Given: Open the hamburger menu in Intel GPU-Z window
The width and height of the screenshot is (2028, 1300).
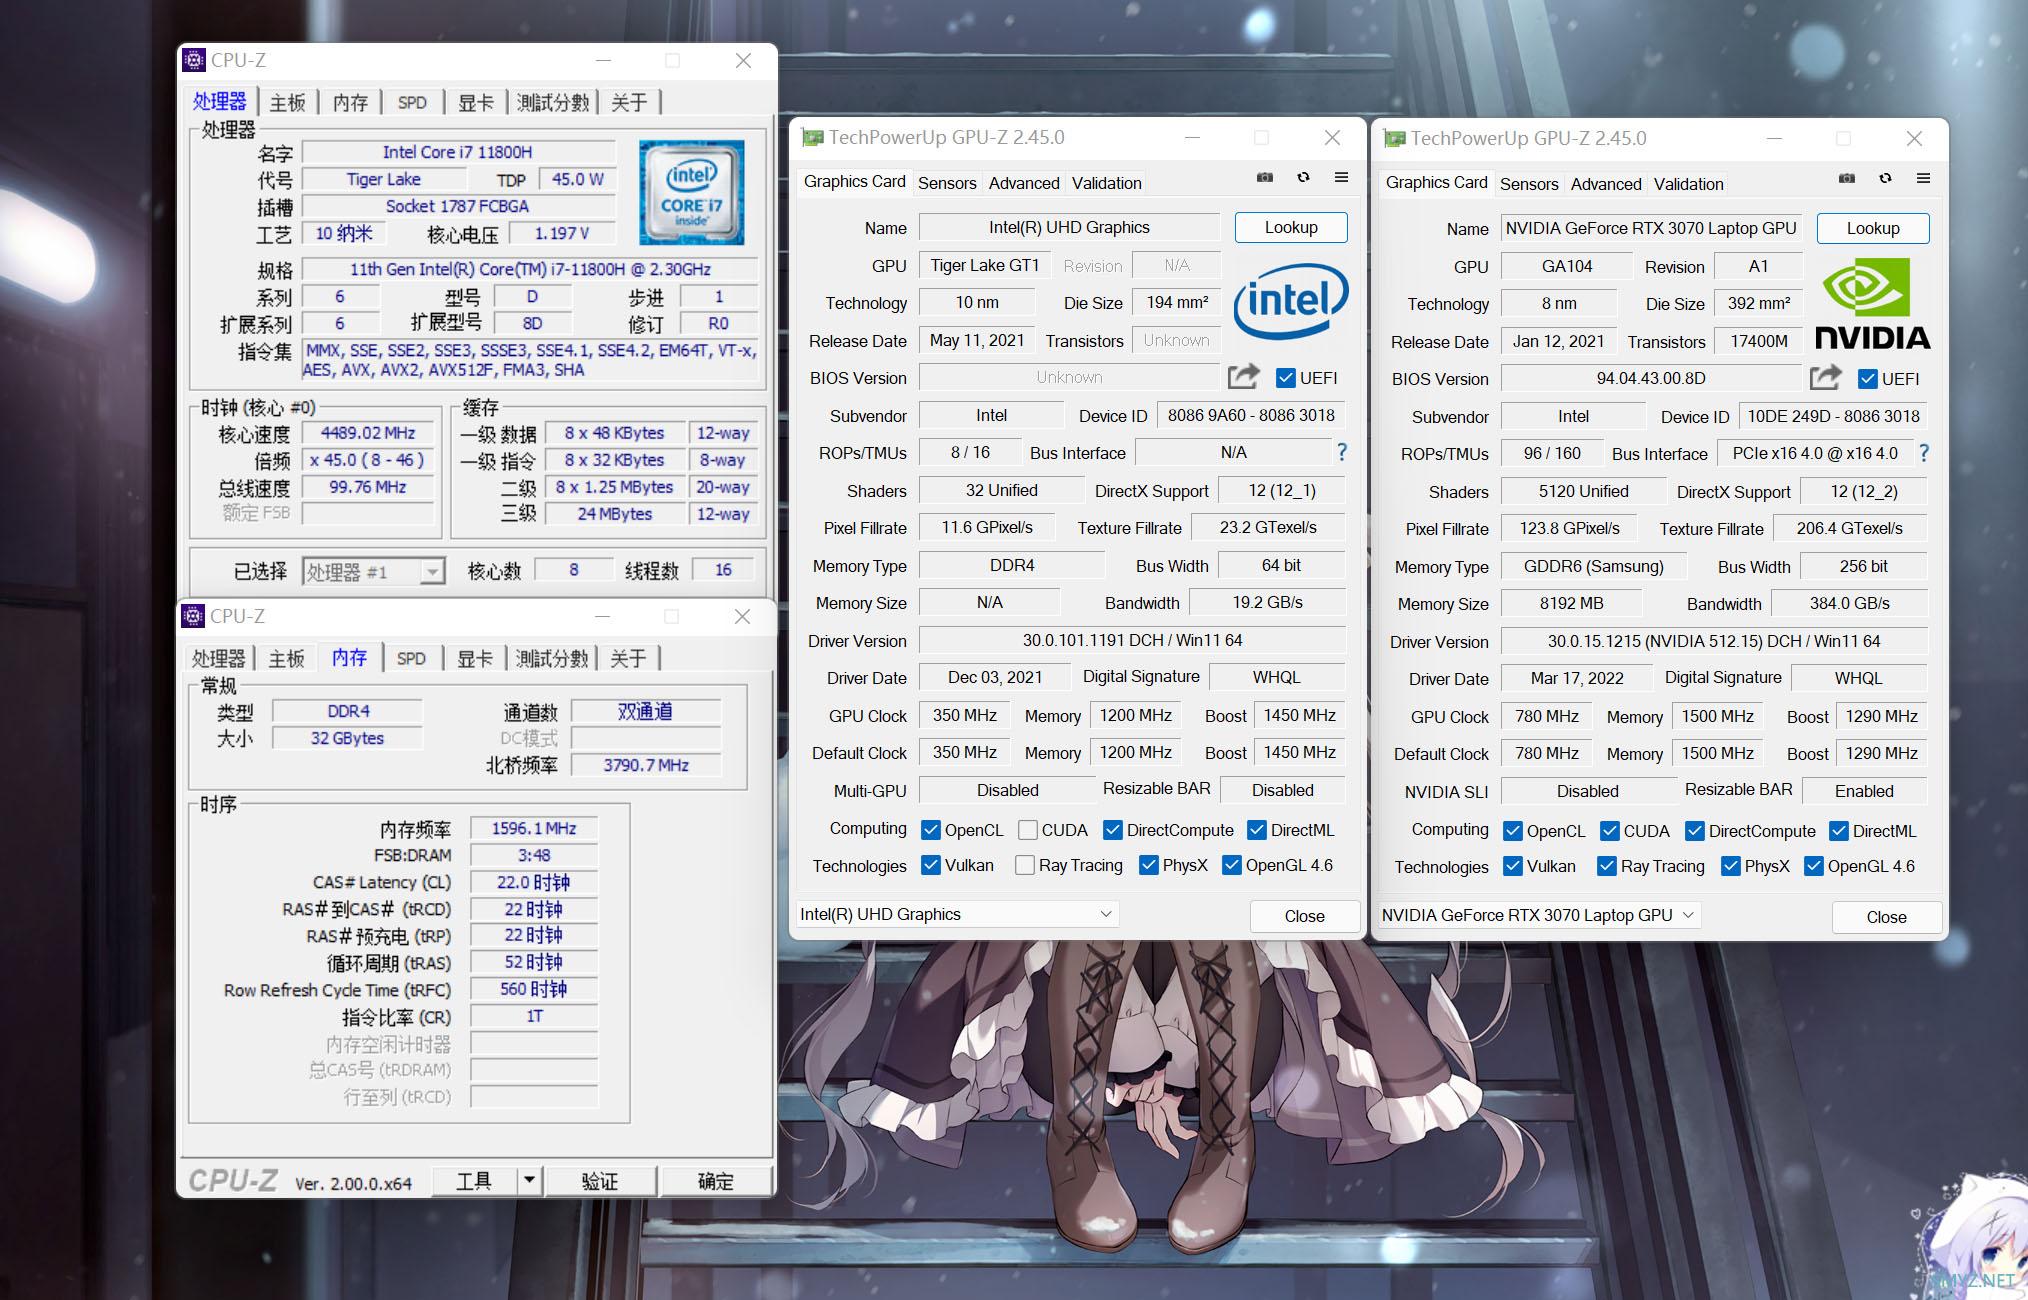Looking at the screenshot, I should [x=1342, y=178].
